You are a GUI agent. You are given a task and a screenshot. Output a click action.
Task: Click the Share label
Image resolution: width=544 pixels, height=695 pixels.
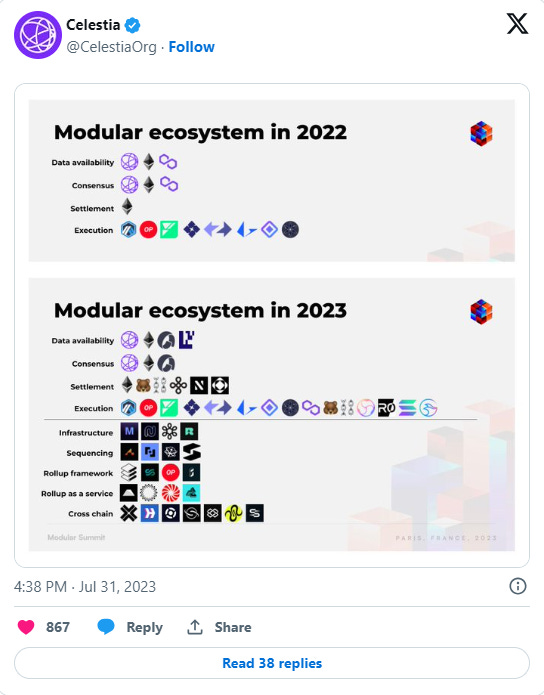tap(233, 627)
